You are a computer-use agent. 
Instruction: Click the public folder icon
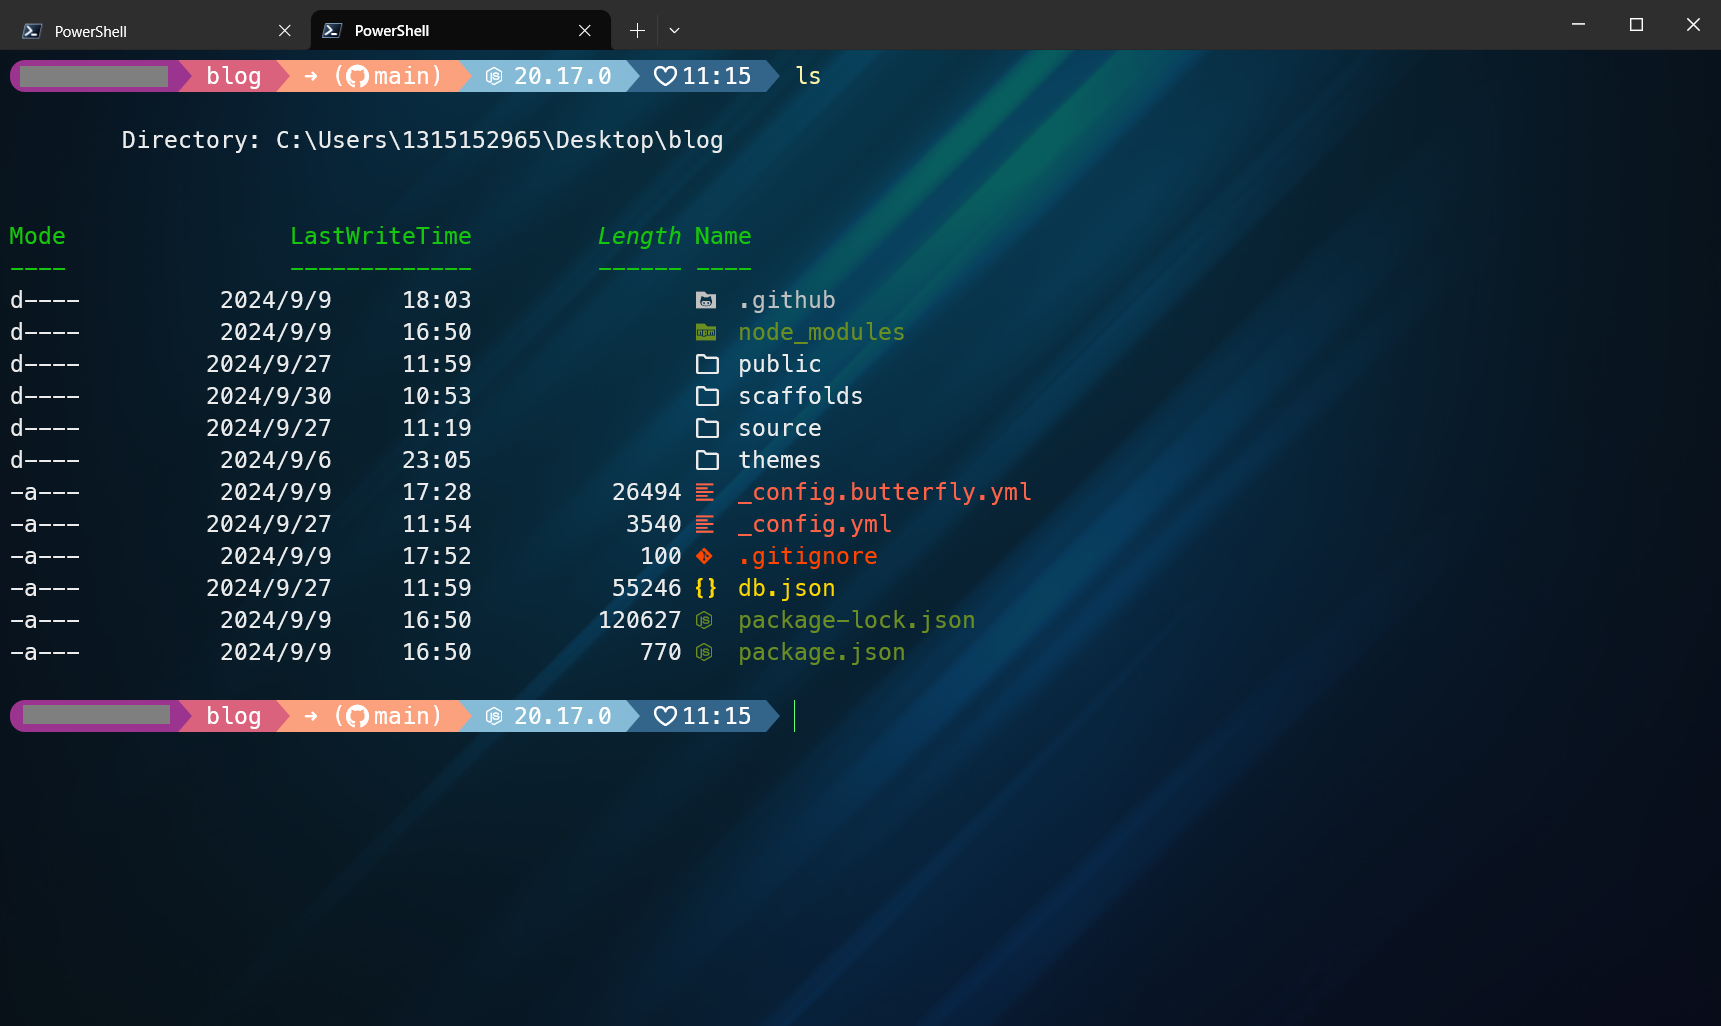point(707,364)
